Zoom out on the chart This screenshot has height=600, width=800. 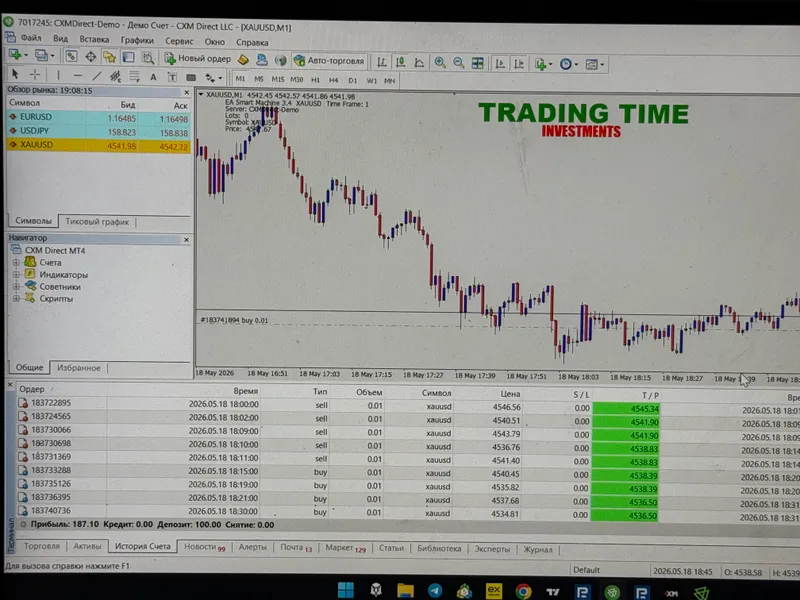tap(458, 63)
